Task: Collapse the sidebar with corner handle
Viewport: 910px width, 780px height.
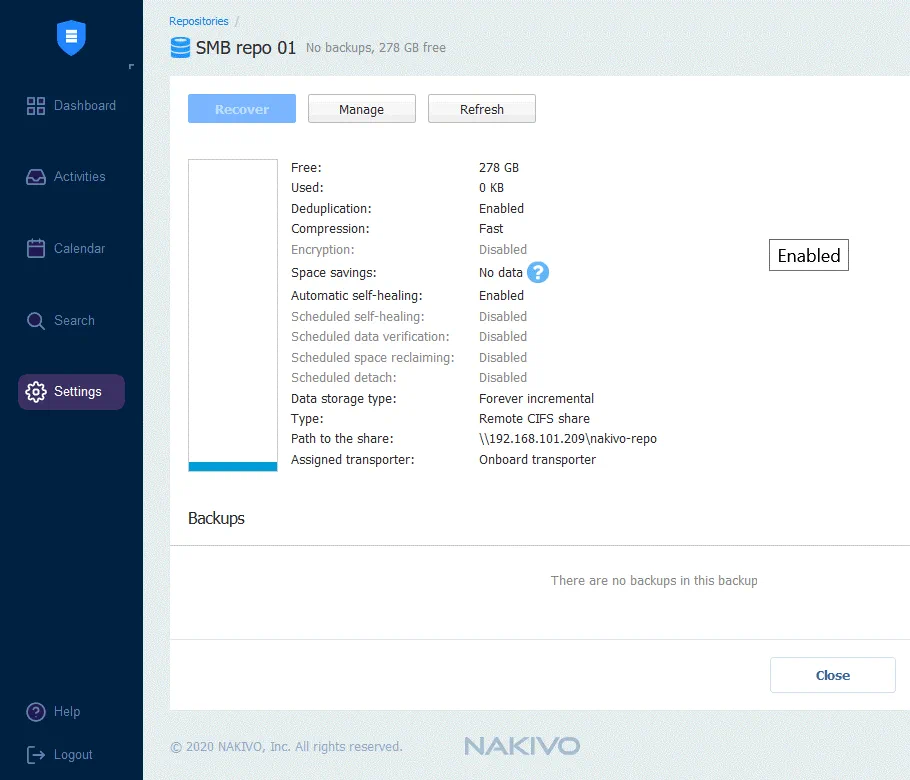Action: [x=131, y=67]
